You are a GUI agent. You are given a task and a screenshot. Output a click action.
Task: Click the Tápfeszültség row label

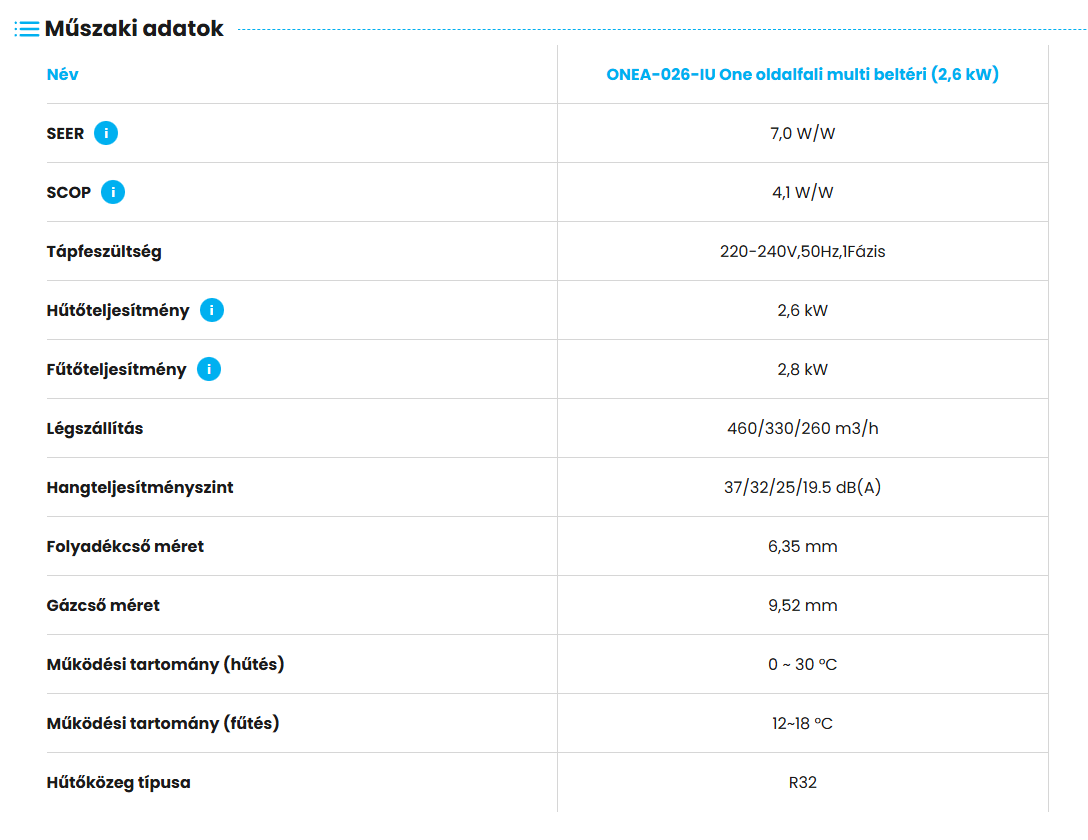point(104,251)
